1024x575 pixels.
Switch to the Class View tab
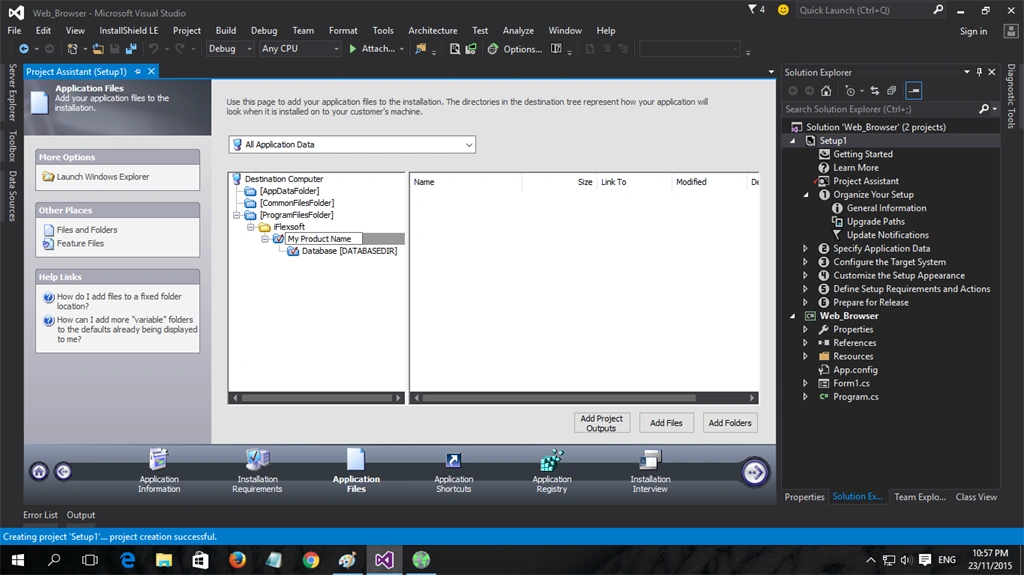(x=976, y=497)
